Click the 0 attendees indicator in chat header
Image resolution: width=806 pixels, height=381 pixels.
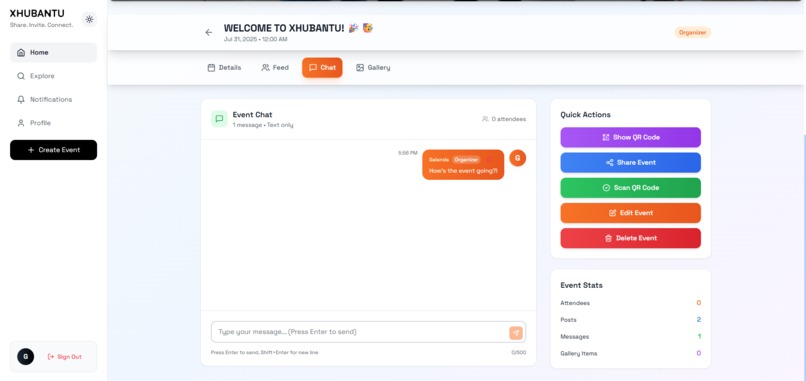pos(504,119)
